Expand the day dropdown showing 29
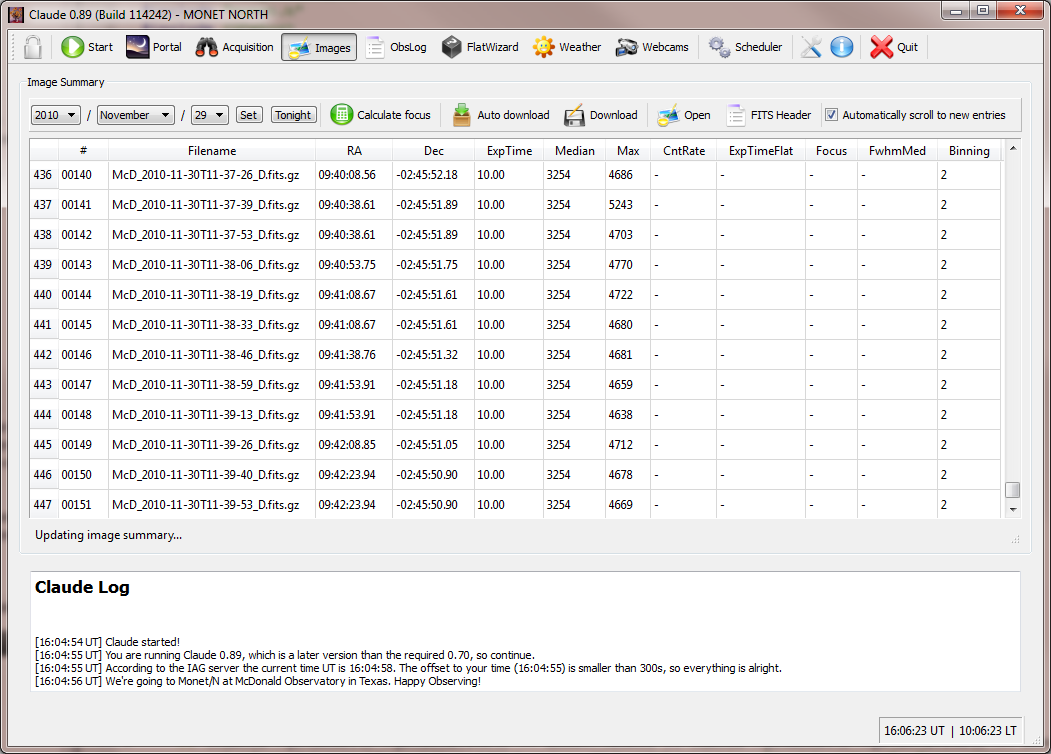This screenshot has width=1051, height=754. pos(210,115)
